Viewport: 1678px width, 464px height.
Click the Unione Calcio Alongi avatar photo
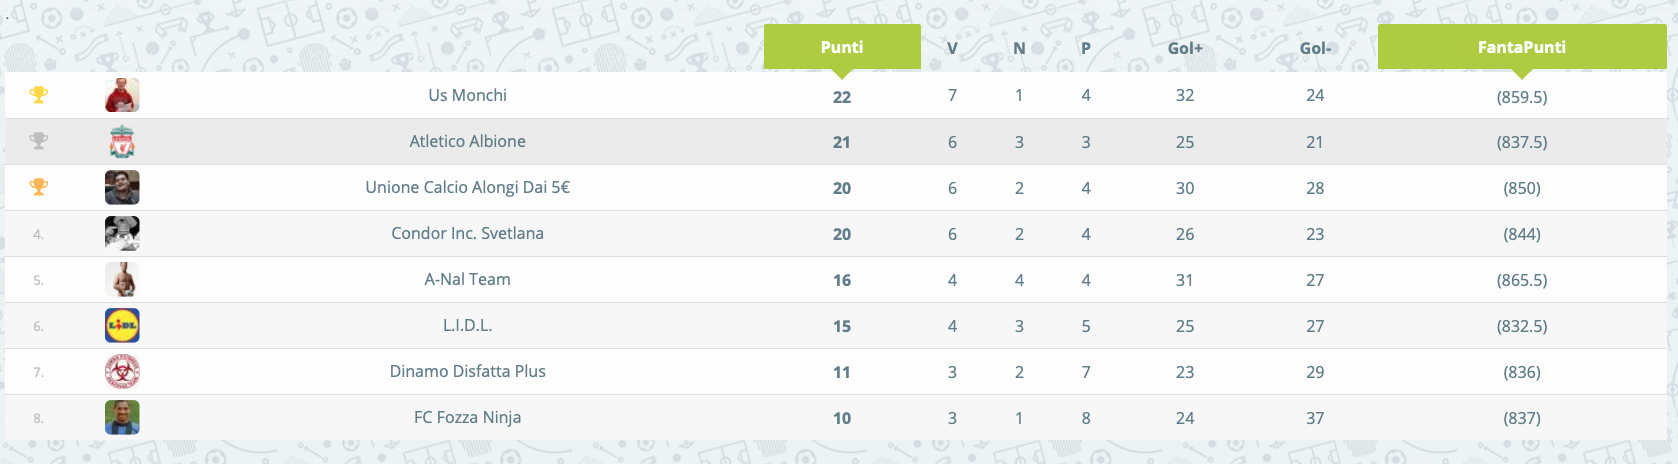pos(122,188)
